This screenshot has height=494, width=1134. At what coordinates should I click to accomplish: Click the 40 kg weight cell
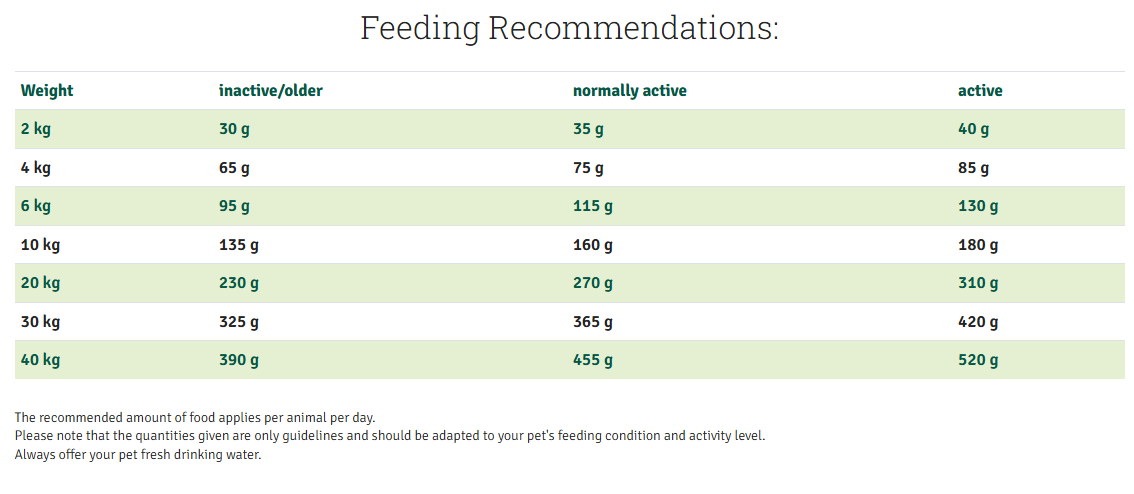pyautogui.click(x=40, y=360)
